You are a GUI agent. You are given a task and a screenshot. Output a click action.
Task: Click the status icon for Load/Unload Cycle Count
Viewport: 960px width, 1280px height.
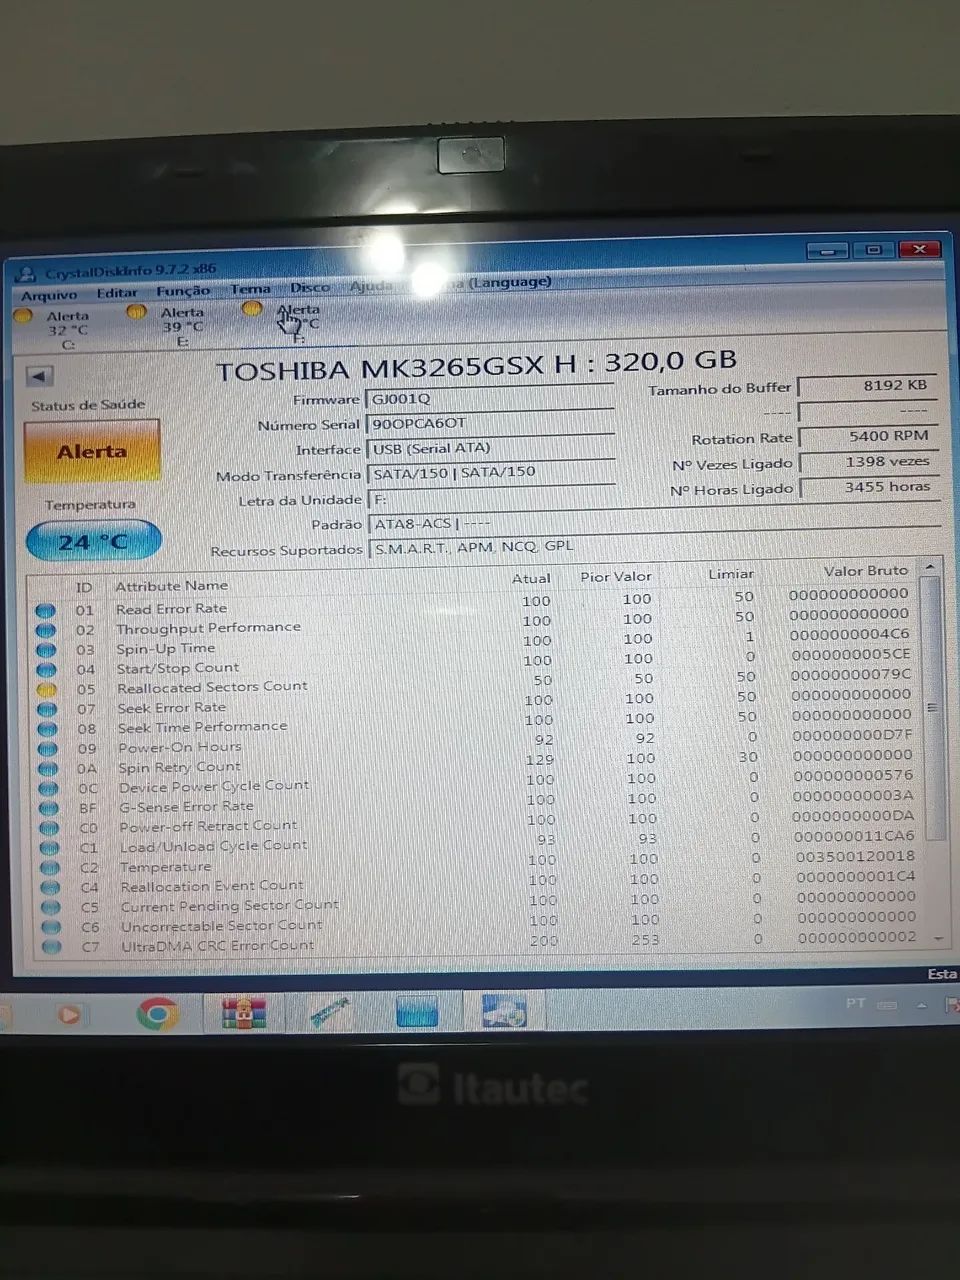click(50, 848)
